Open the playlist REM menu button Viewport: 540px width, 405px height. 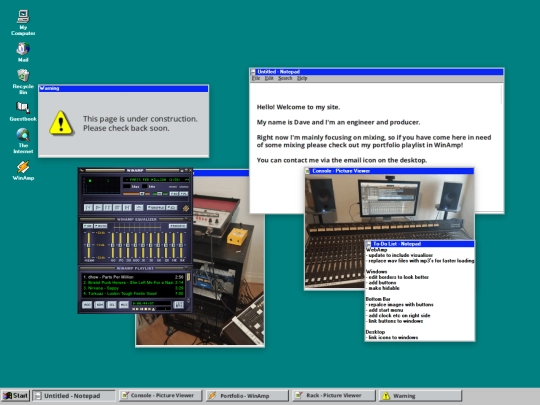coord(99,304)
